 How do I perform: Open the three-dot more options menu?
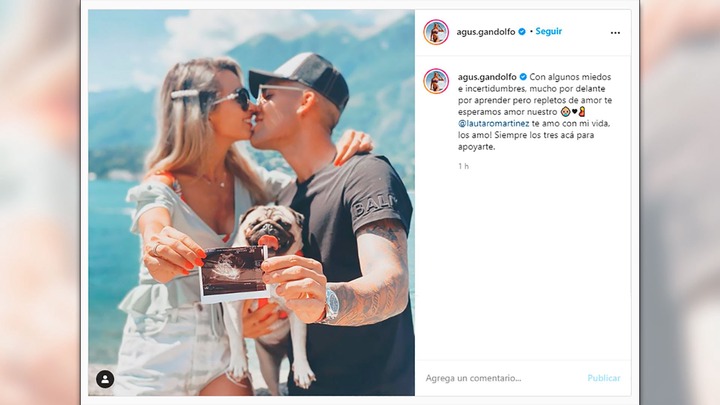(x=615, y=33)
